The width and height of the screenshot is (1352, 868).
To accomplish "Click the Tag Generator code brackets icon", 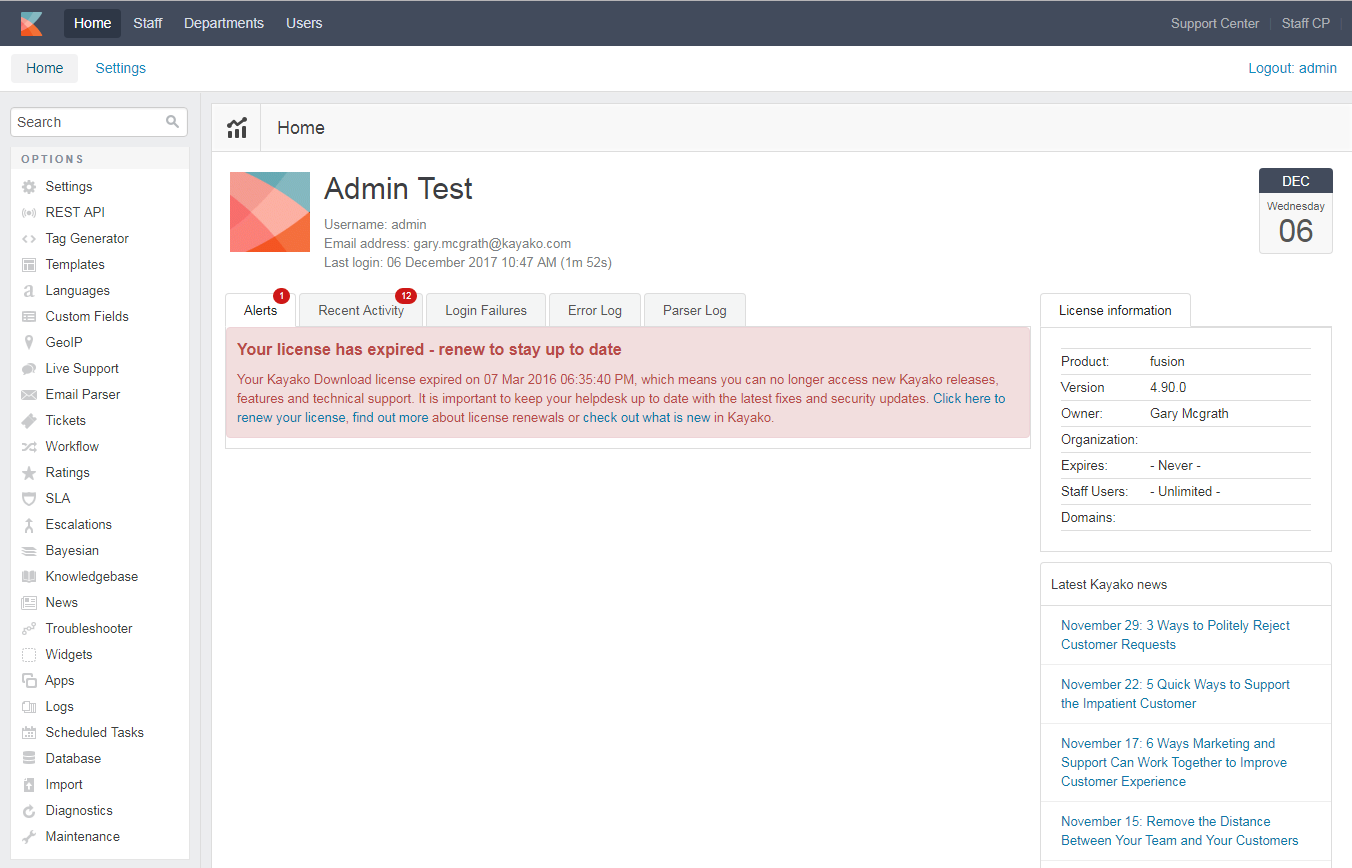I will pos(29,239).
